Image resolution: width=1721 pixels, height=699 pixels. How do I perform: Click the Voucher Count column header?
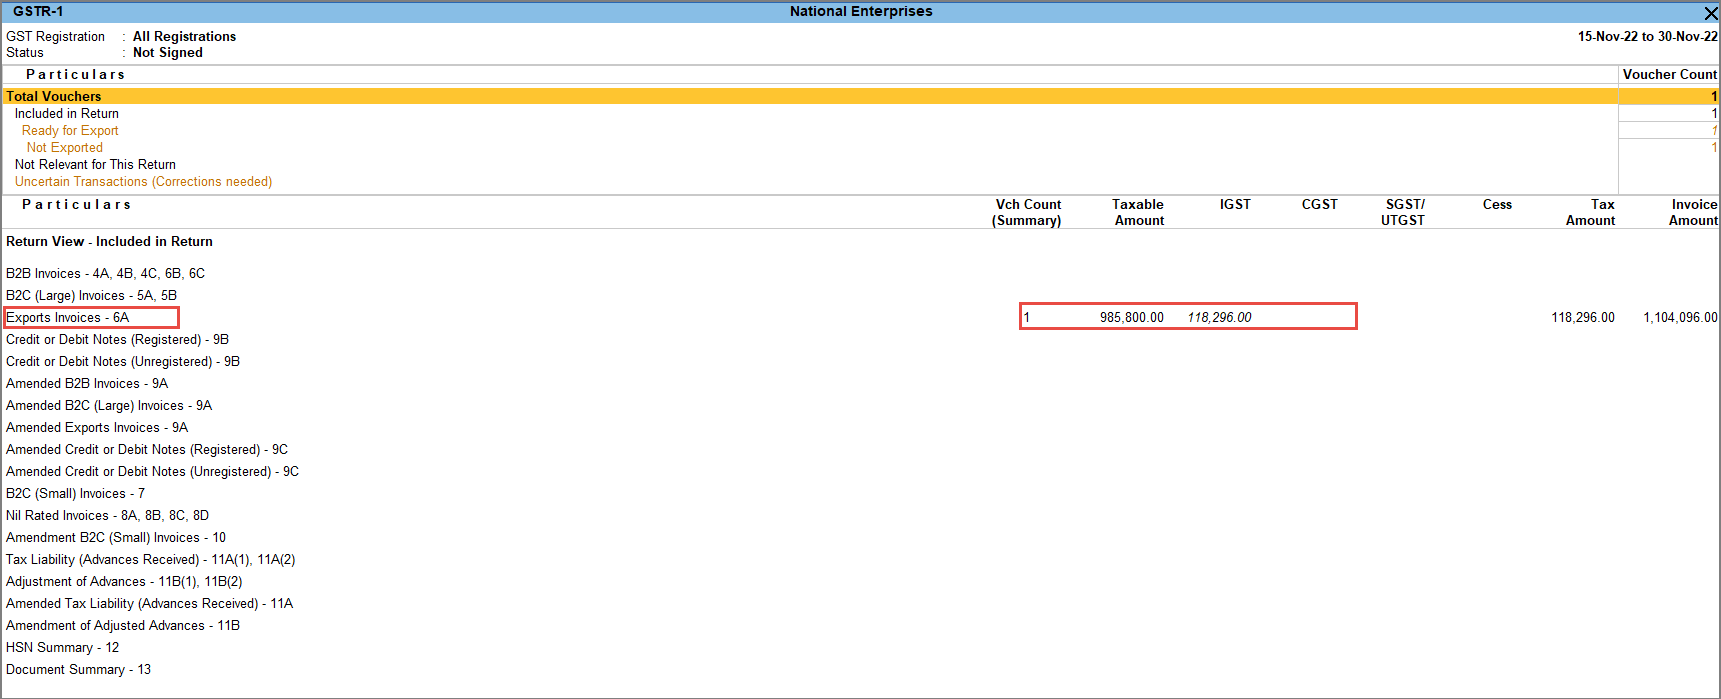point(1669,74)
